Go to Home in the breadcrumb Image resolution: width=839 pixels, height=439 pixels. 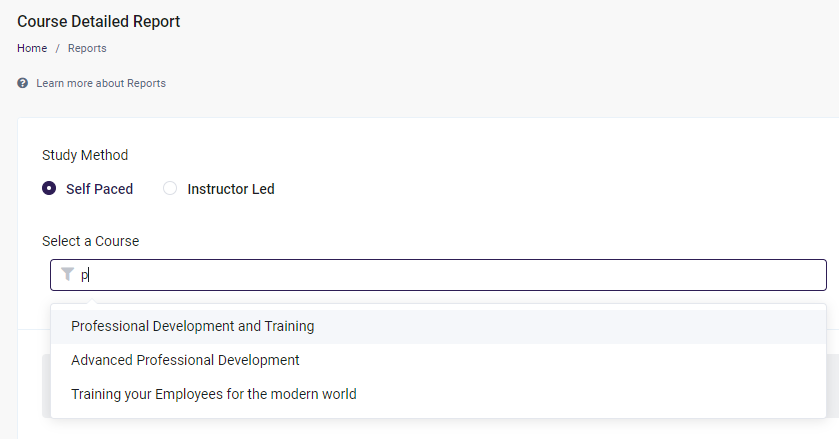pos(32,48)
